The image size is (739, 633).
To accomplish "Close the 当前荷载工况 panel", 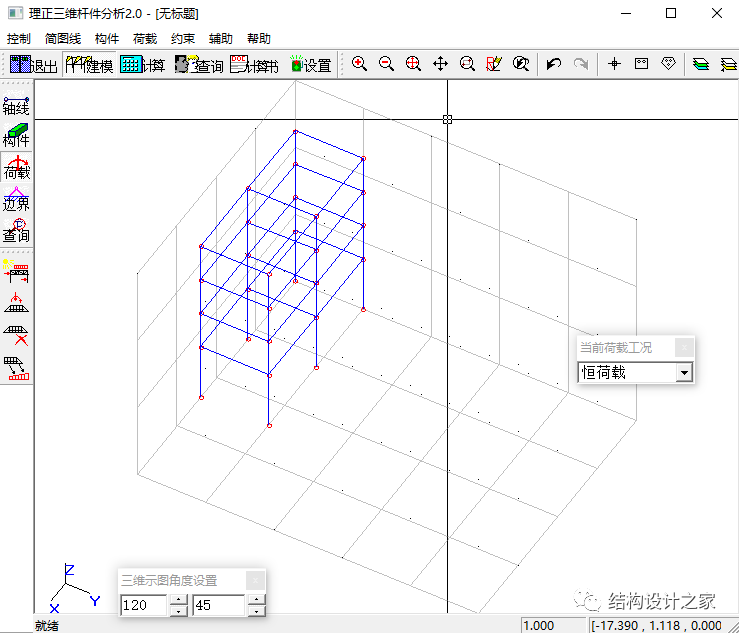I will pyautogui.click(x=684, y=348).
